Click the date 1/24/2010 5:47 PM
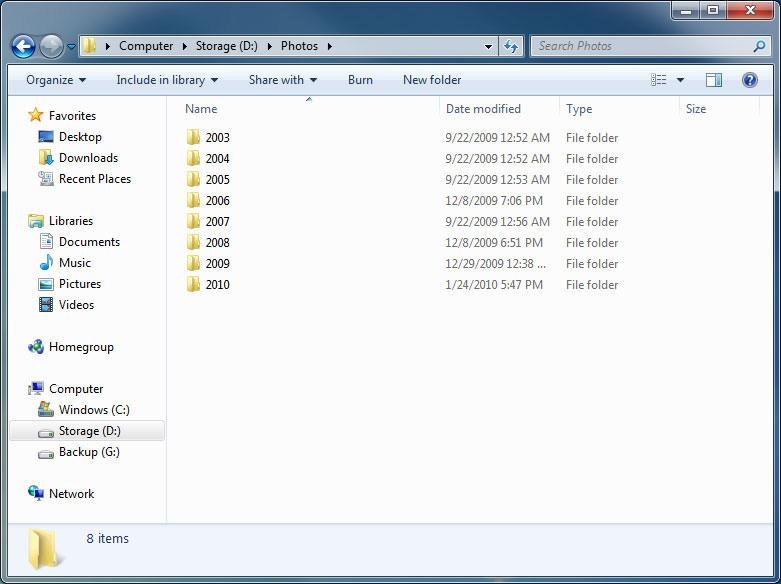 coord(494,285)
